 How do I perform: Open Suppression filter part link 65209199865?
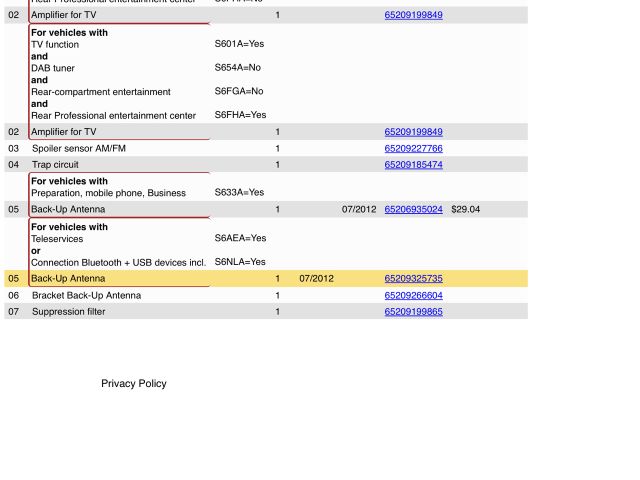click(x=413, y=312)
